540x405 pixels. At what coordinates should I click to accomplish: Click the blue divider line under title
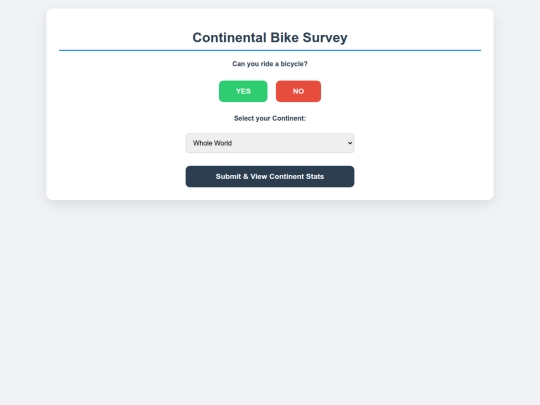click(x=270, y=50)
